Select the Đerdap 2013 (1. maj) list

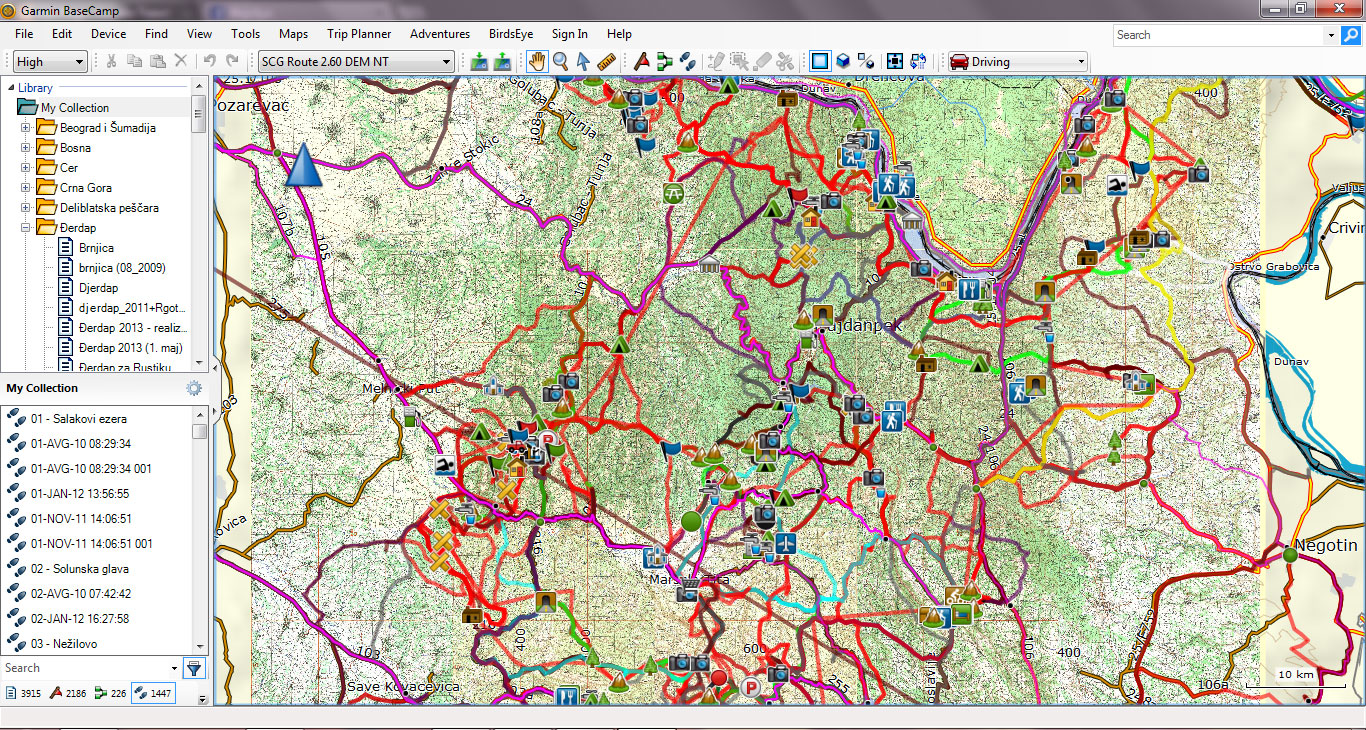[x=130, y=348]
